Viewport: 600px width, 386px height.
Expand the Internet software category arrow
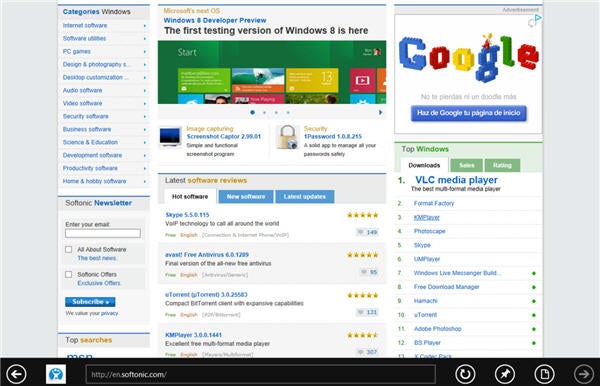click(x=145, y=26)
